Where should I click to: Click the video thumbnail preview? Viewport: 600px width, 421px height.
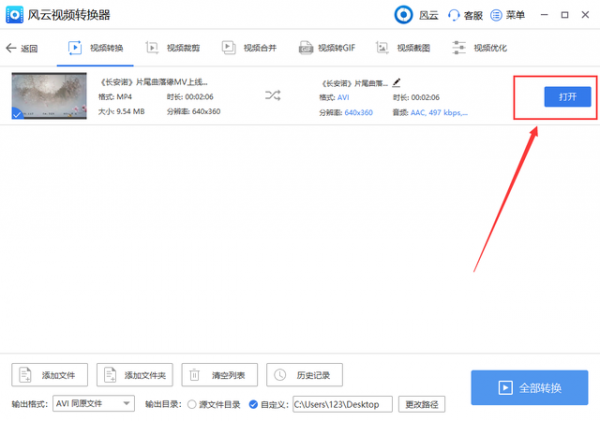point(49,96)
